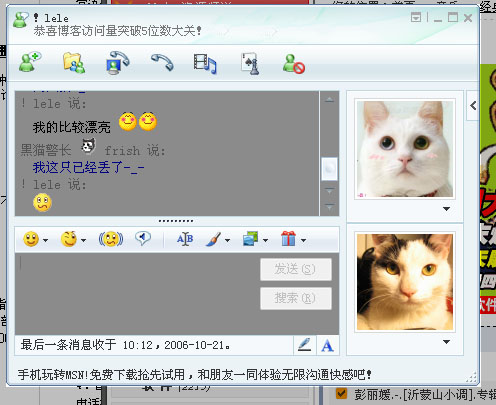Start a voice call with phone icon

tap(162, 62)
